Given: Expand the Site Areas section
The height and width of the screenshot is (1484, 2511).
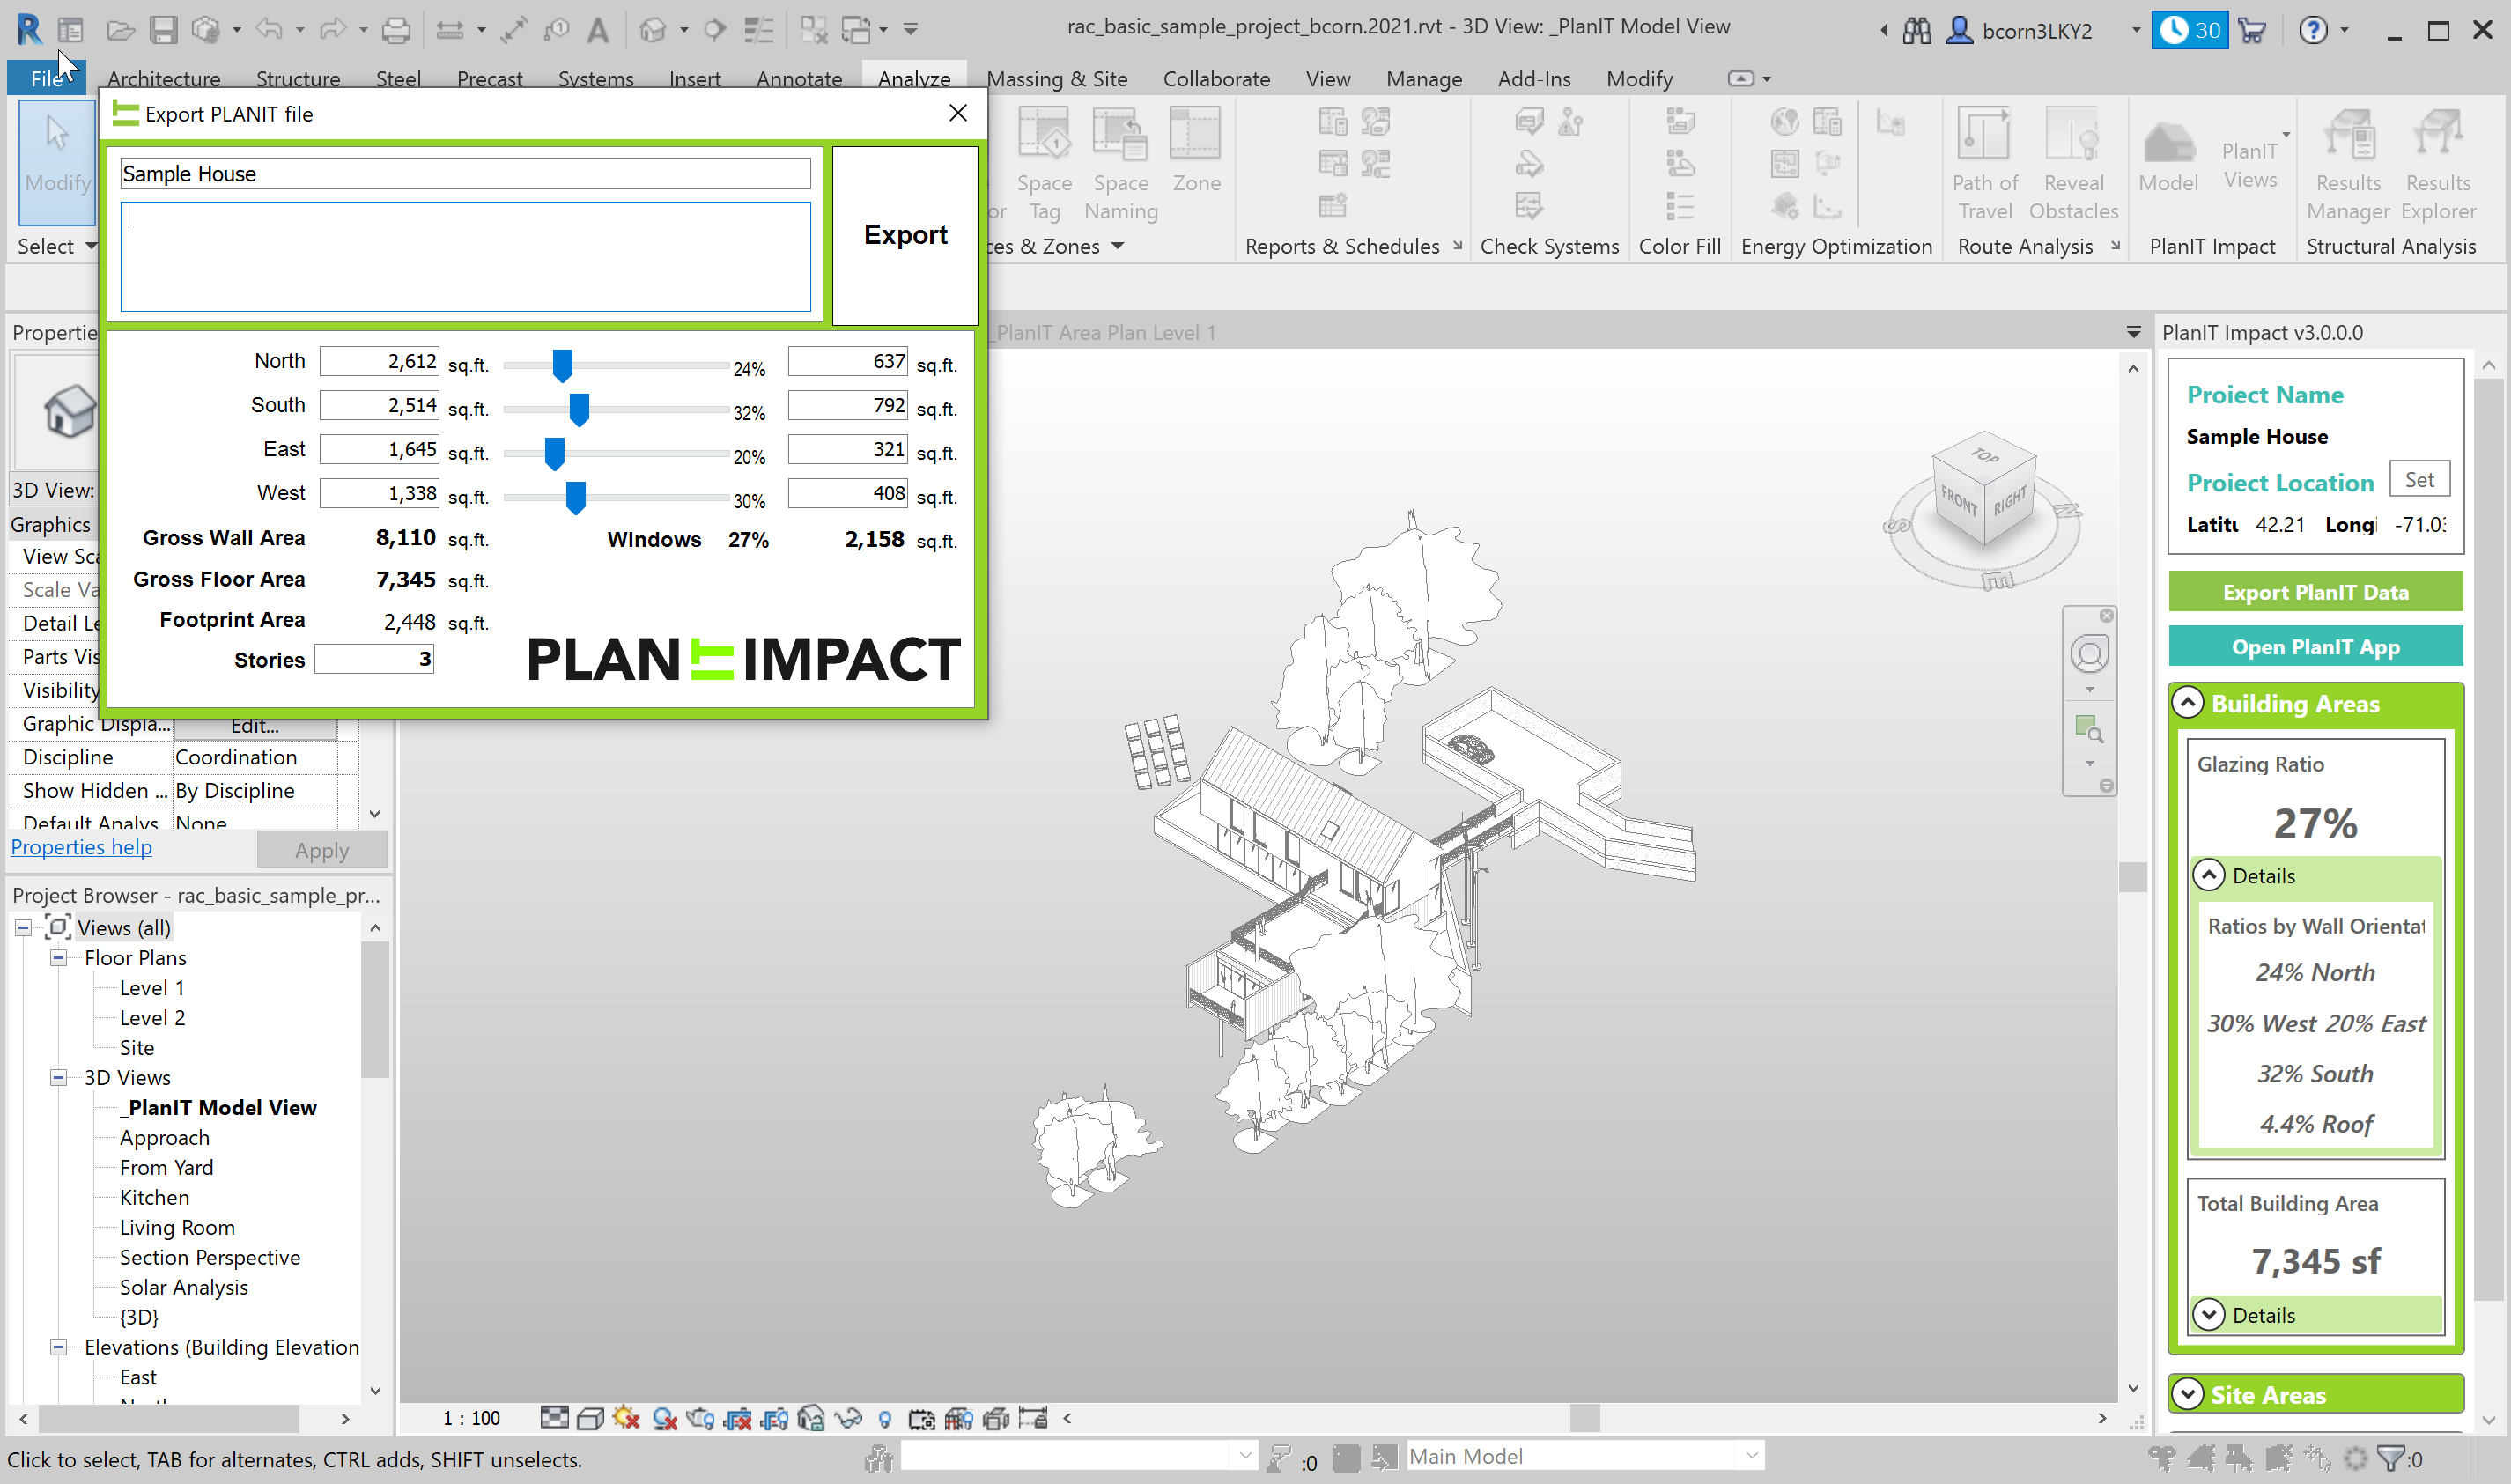Looking at the screenshot, I should [2188, 1394].
